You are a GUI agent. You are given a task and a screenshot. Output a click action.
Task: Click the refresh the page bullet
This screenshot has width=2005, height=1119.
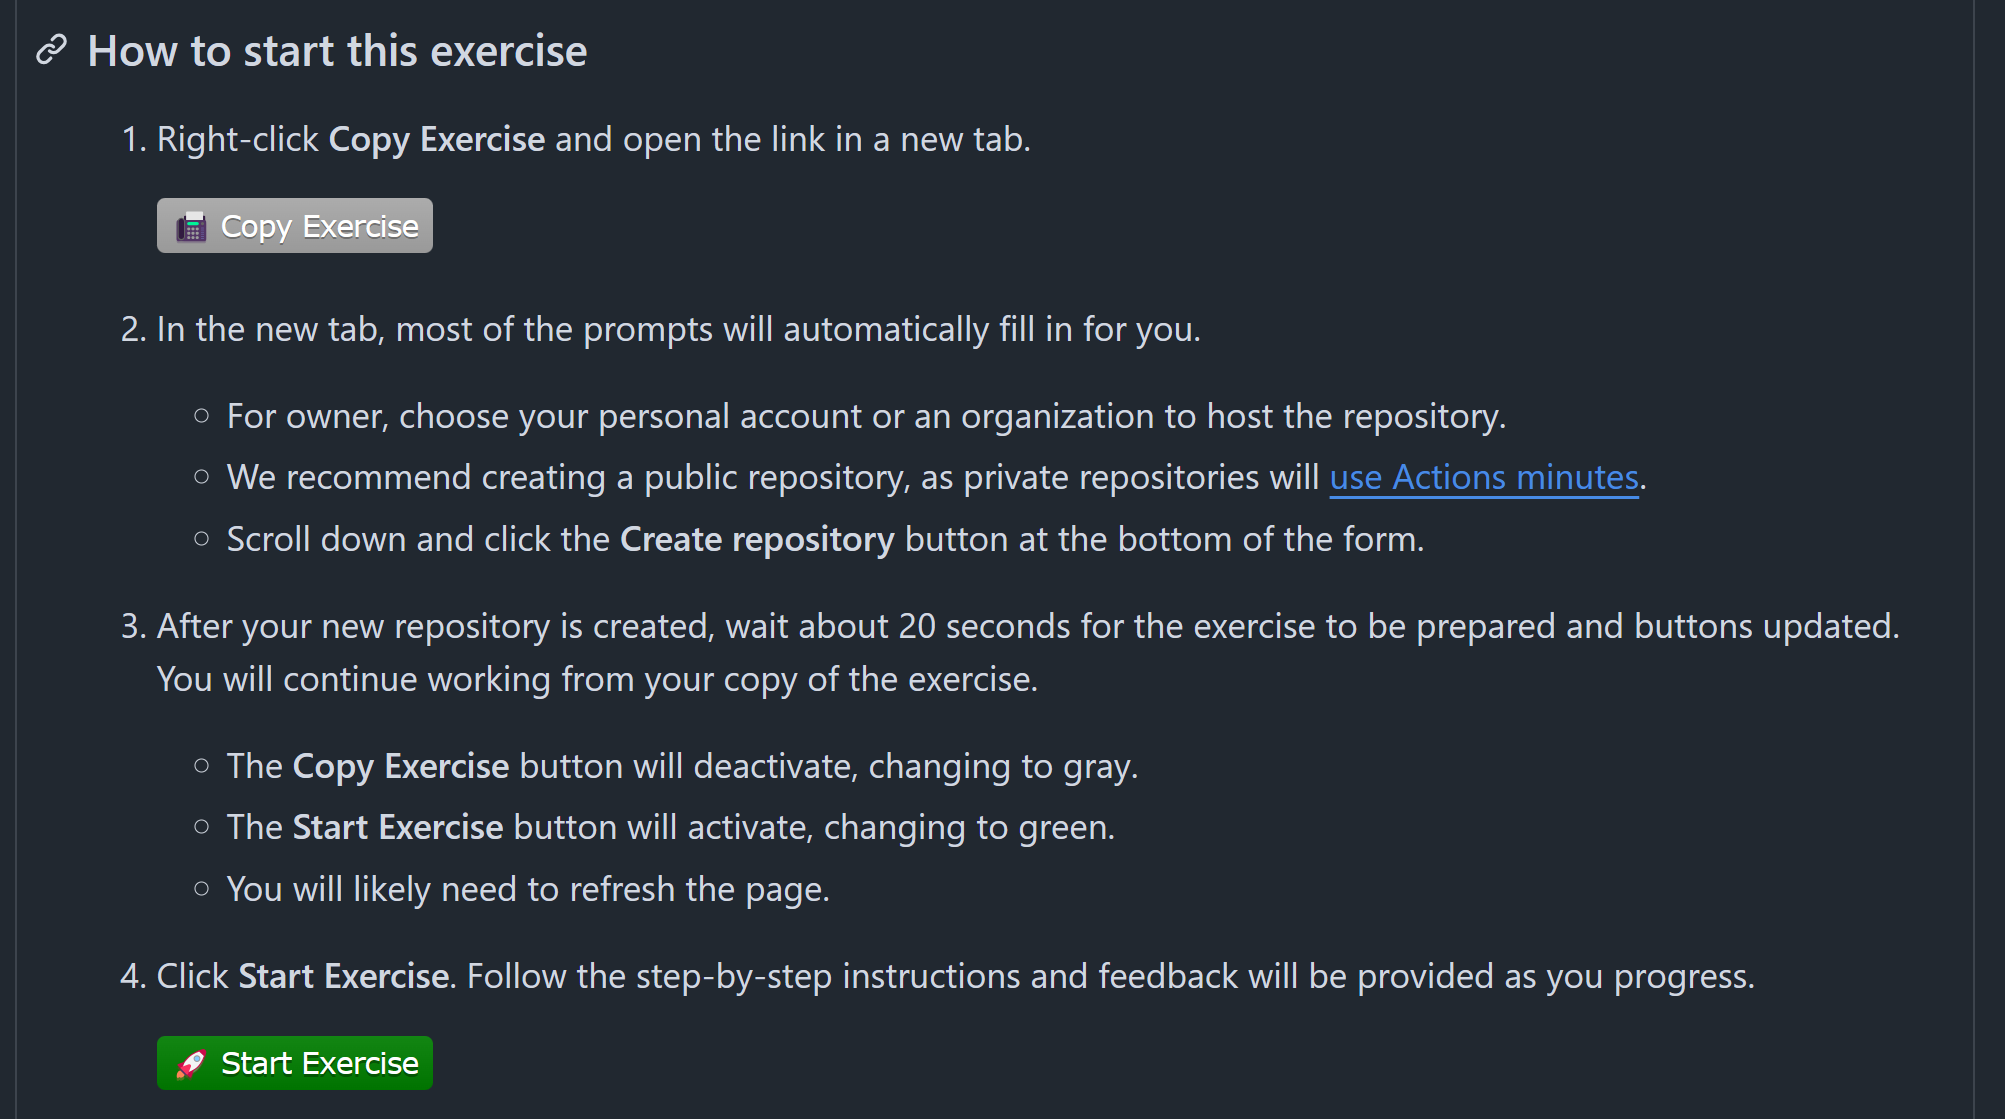528,889
